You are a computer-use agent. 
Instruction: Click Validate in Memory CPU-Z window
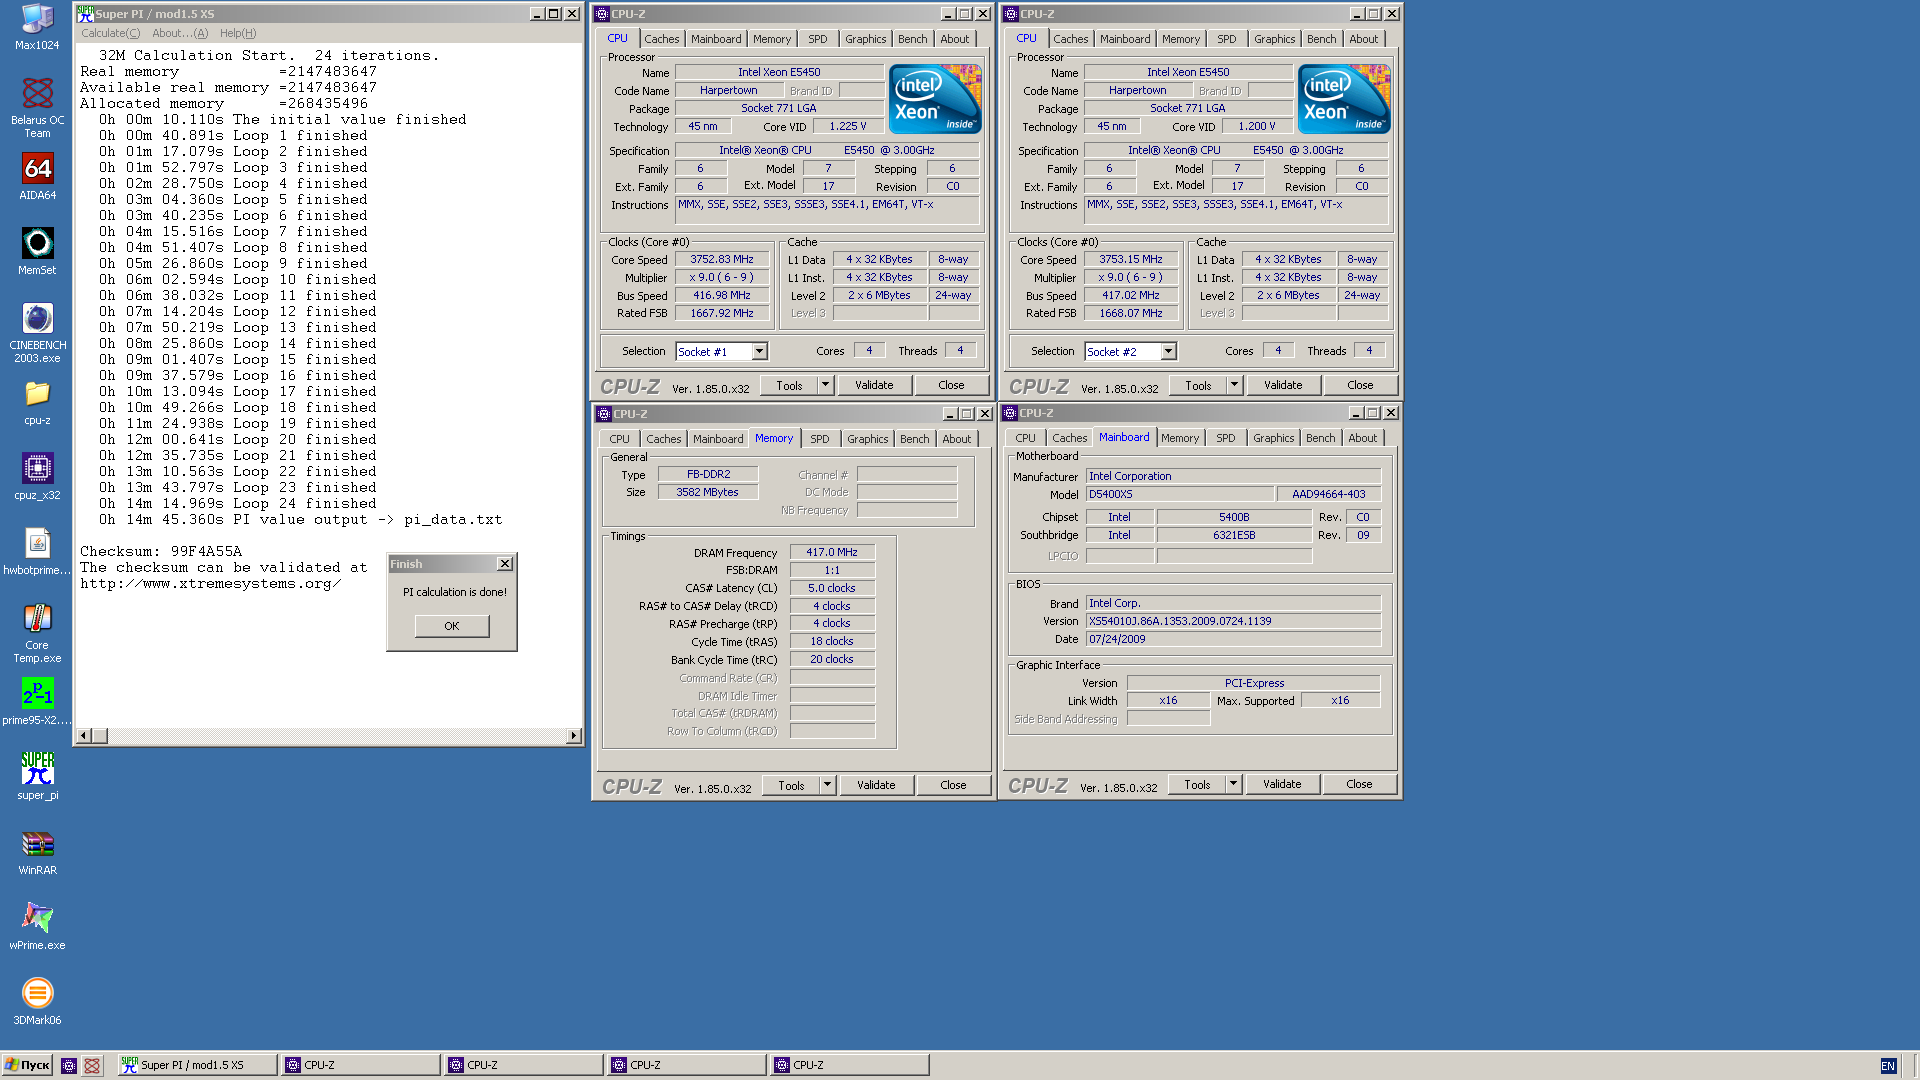point(876,785)
